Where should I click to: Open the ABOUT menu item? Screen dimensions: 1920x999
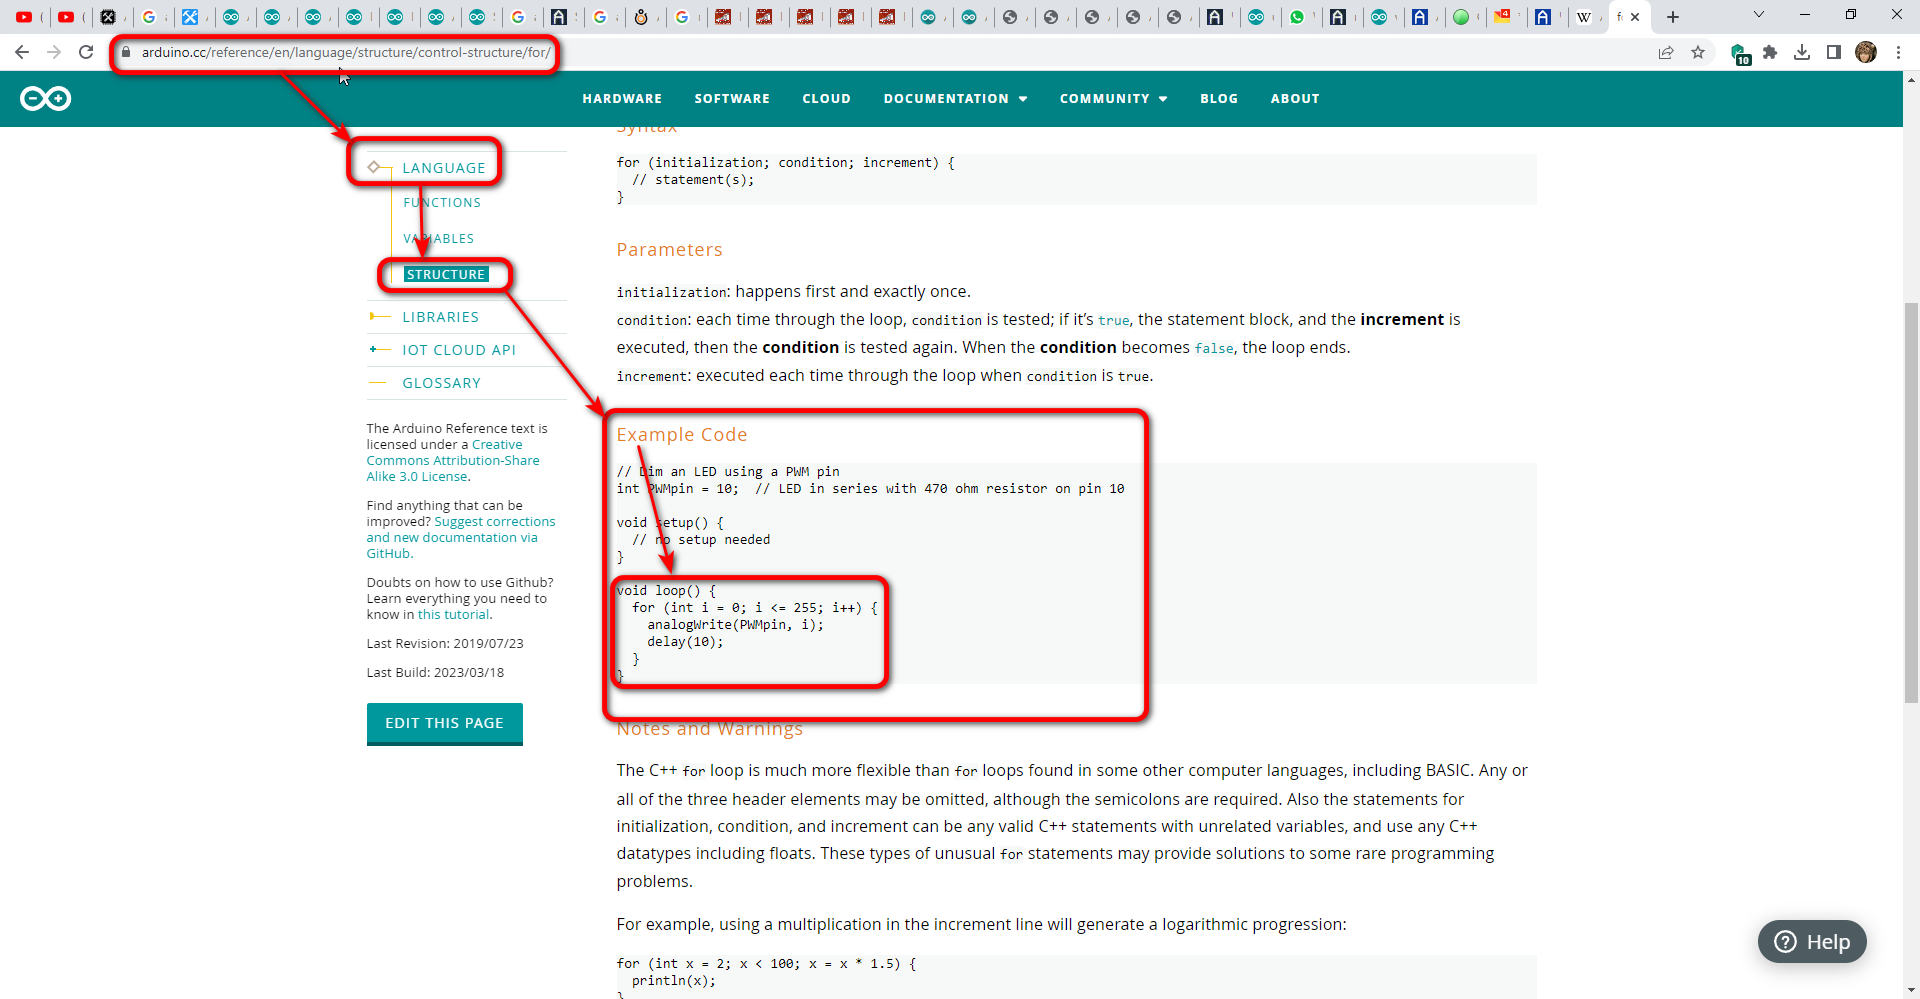(1295, 99)
